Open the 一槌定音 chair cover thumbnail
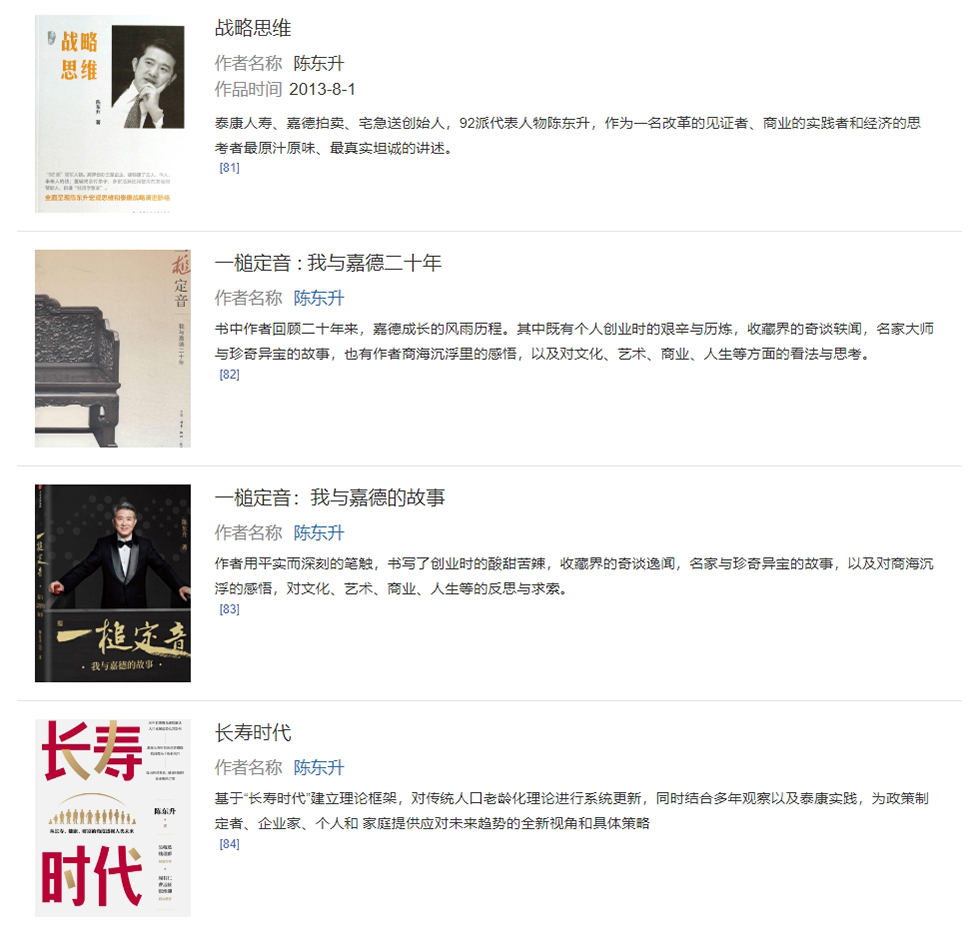 click(x=112, y=348)
